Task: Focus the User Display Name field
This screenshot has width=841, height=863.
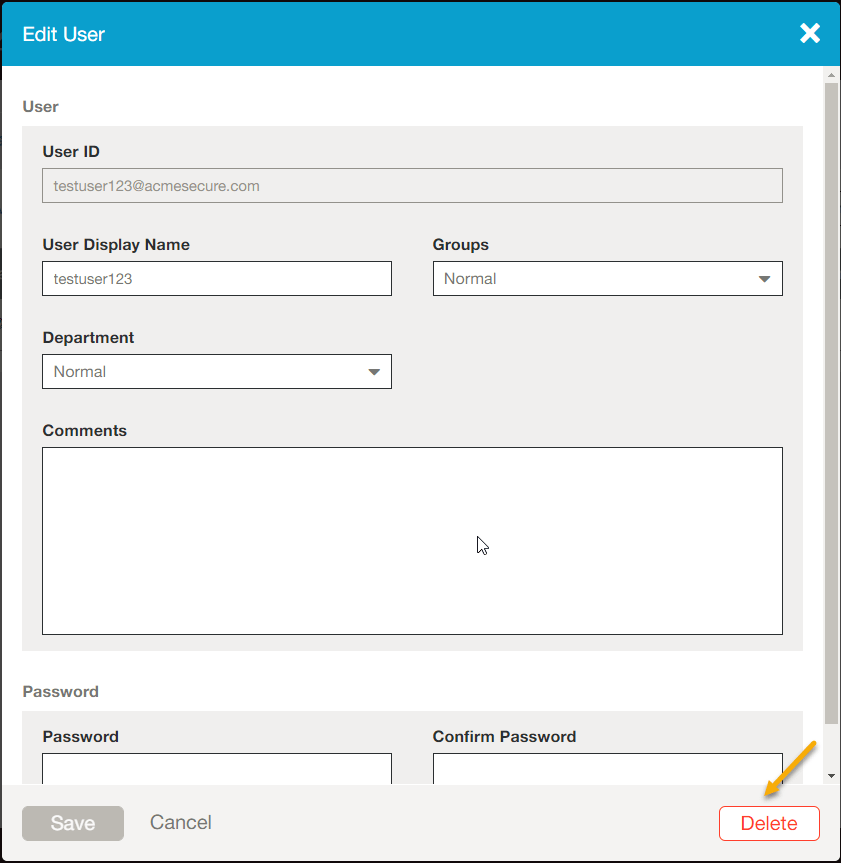Action: [216, 278]
